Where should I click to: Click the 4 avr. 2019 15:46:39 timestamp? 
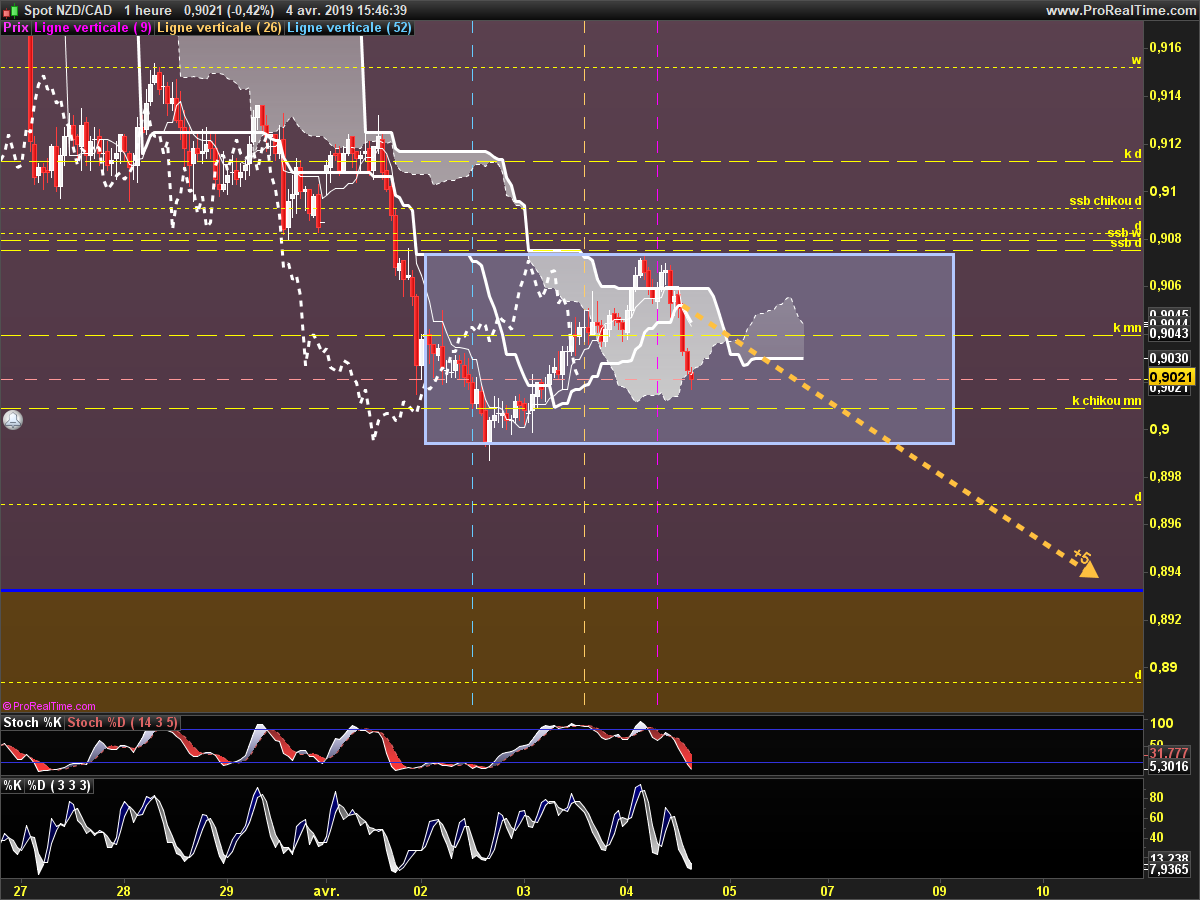pyautogui.click(x=346, y=10)
